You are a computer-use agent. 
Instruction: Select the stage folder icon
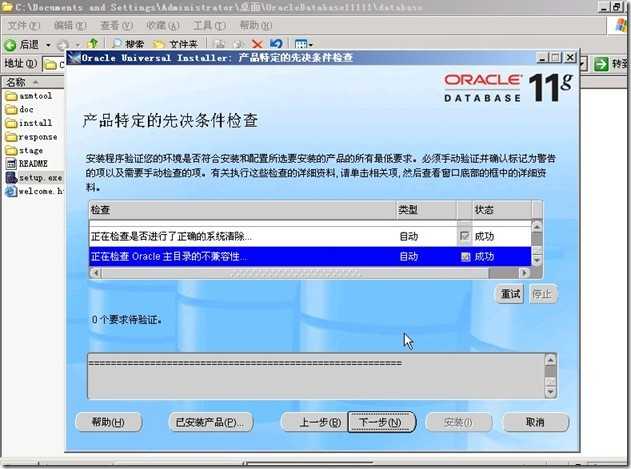pos(11,151)
